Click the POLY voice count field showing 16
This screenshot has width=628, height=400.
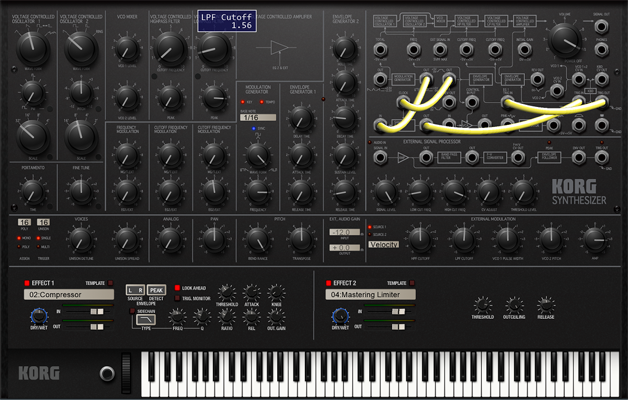(x=24, y=222)
